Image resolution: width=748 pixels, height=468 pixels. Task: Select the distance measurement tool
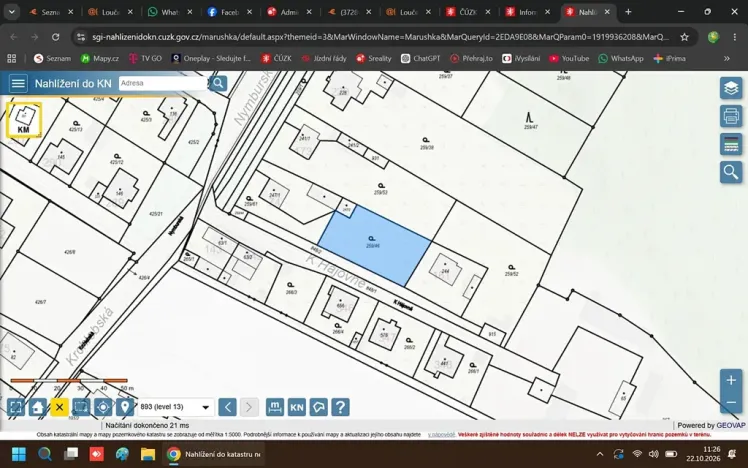275,407
